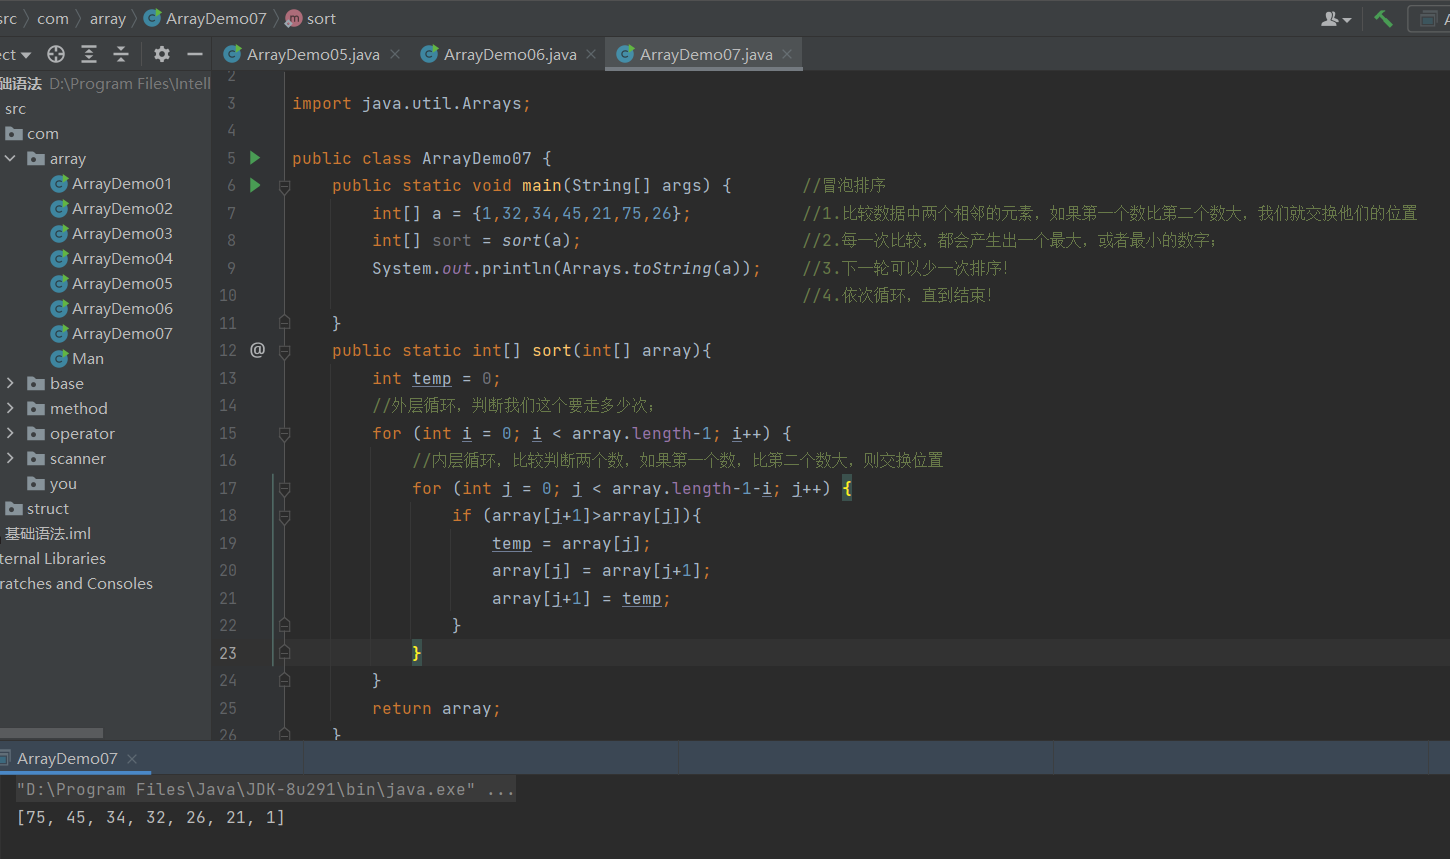Run class from gutter arrow on line 5

(x=255, y=157)
